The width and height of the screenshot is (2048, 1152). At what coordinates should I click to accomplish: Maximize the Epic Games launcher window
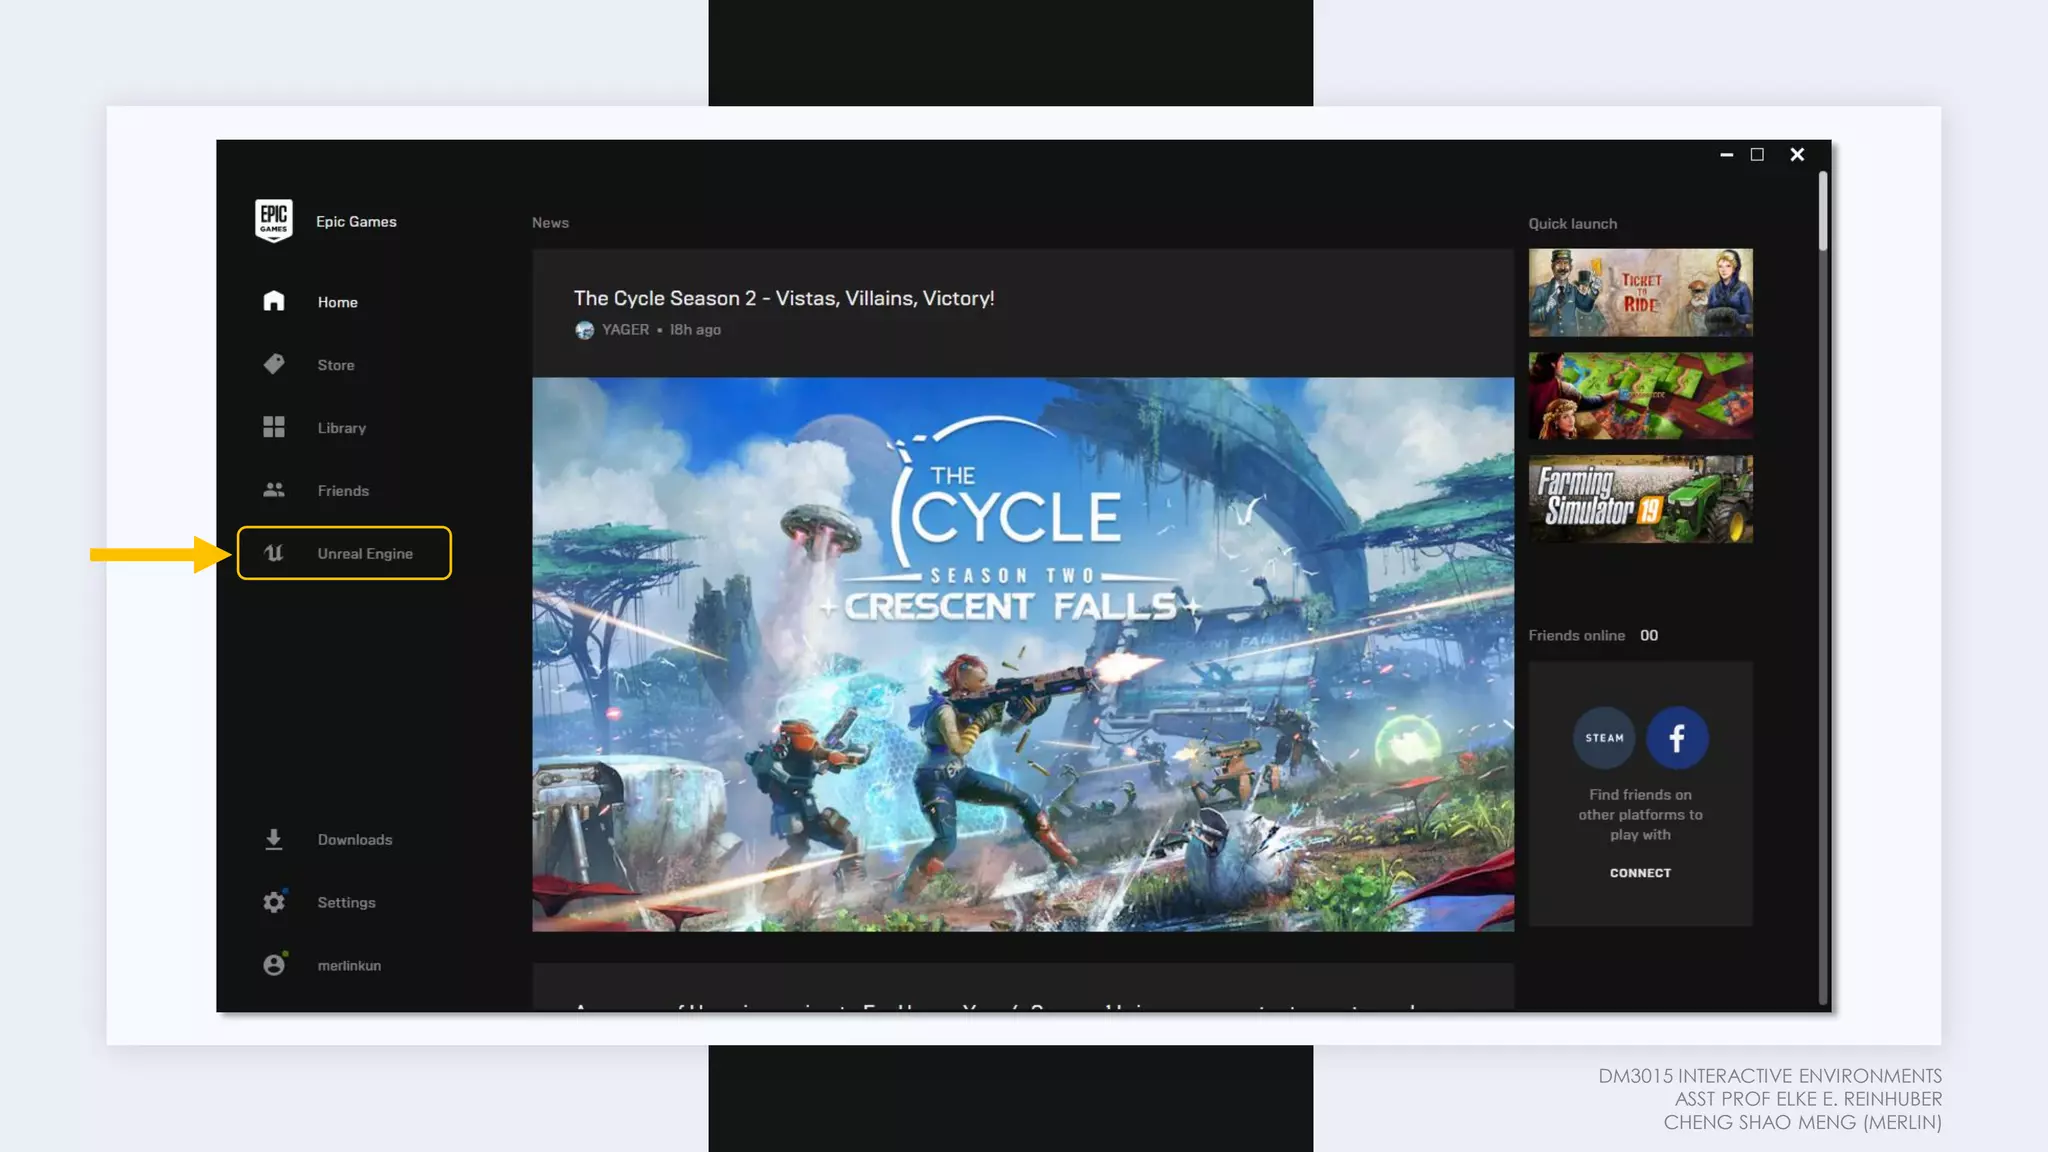pyautogui.click(x=1757, y=155)
